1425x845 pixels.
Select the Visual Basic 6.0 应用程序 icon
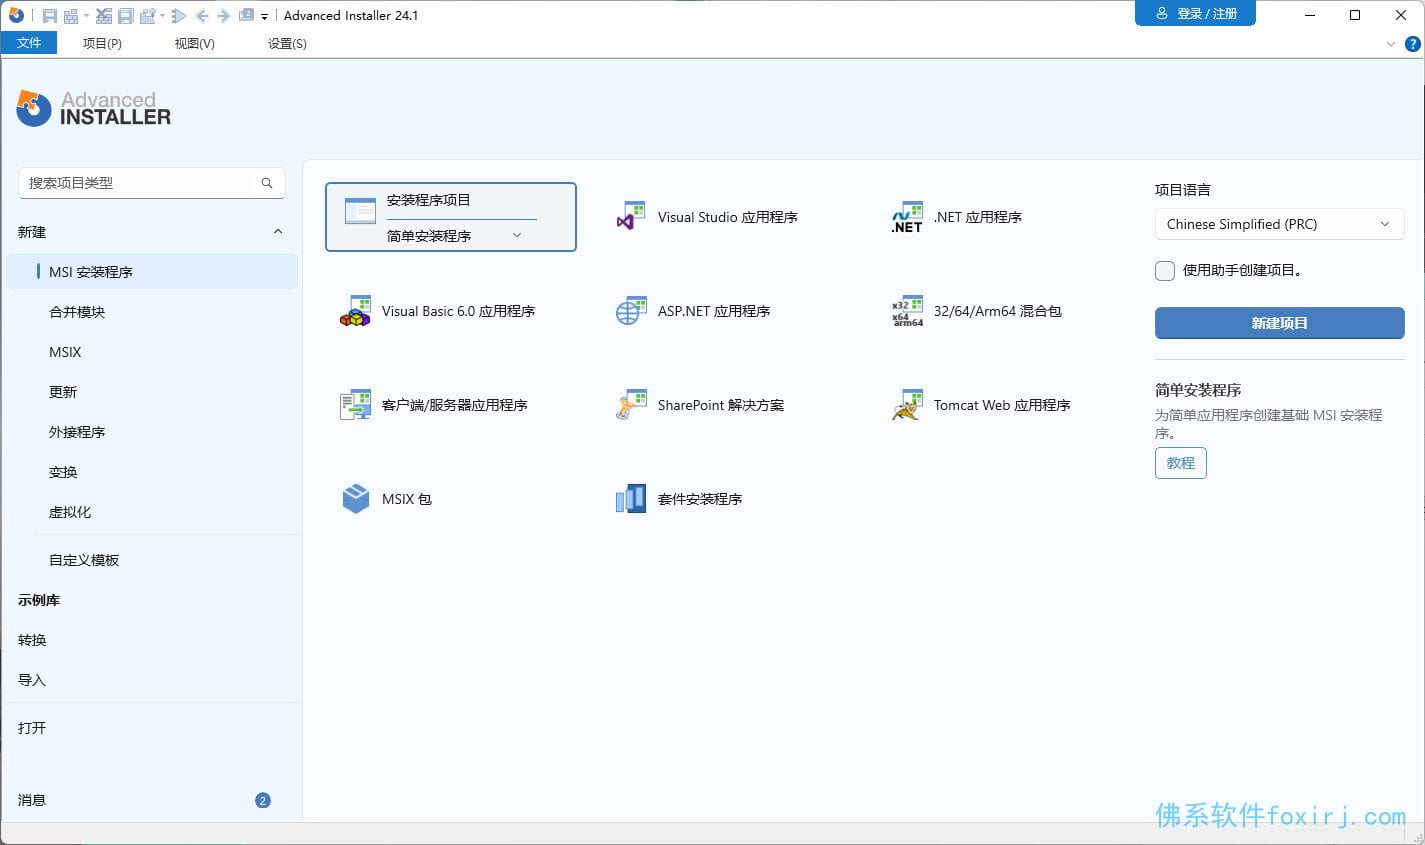[355, 311]
